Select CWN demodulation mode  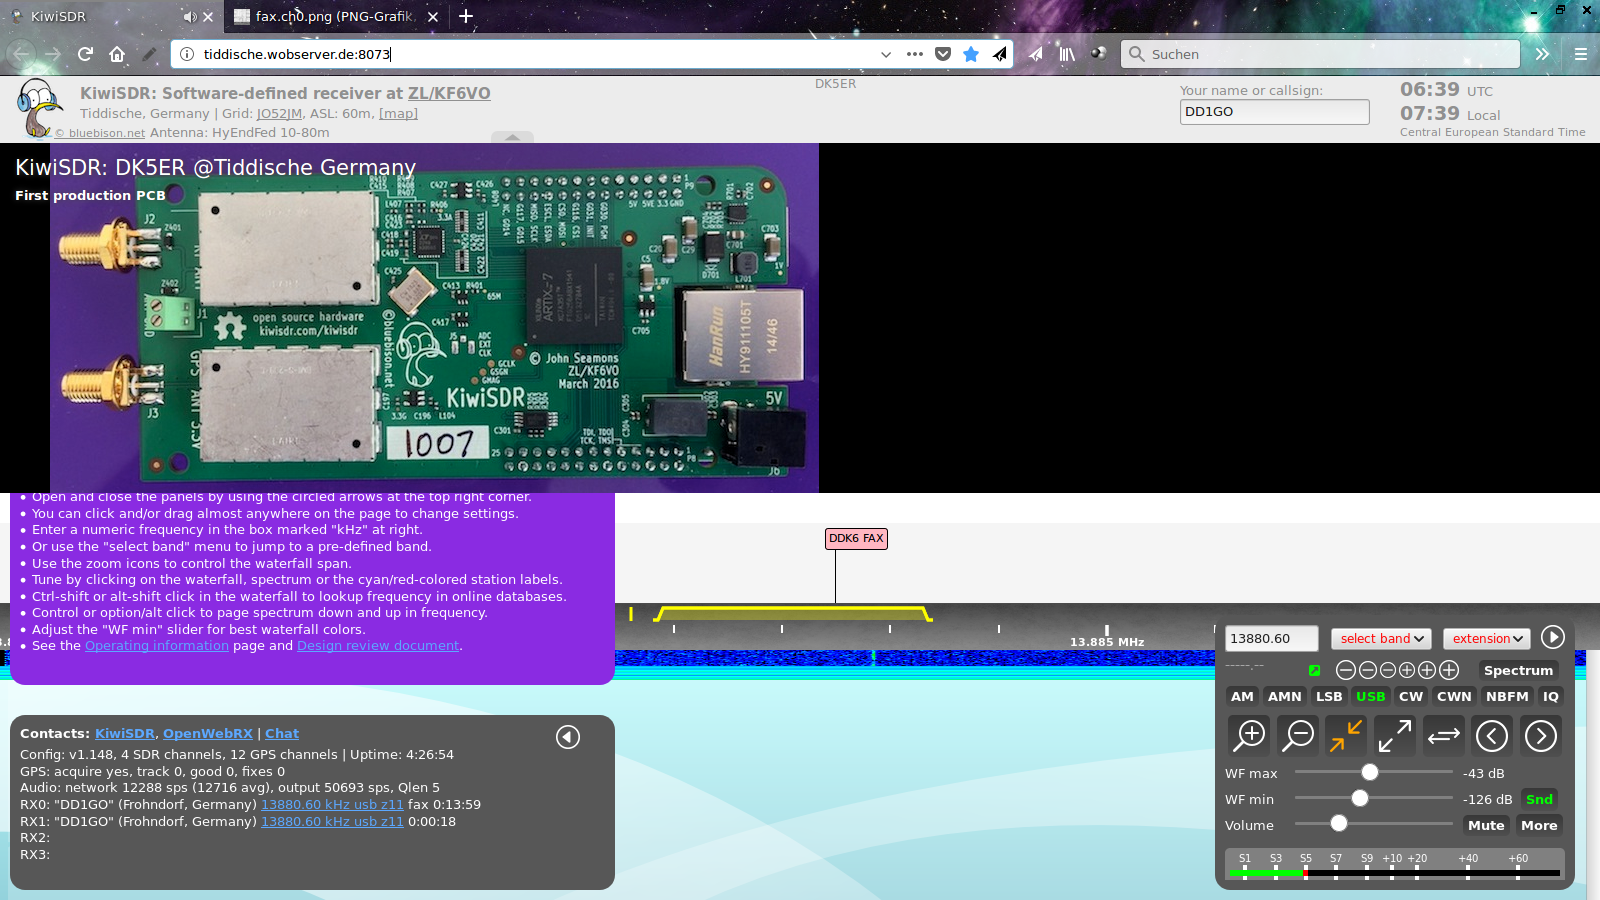pos(1454,696)
